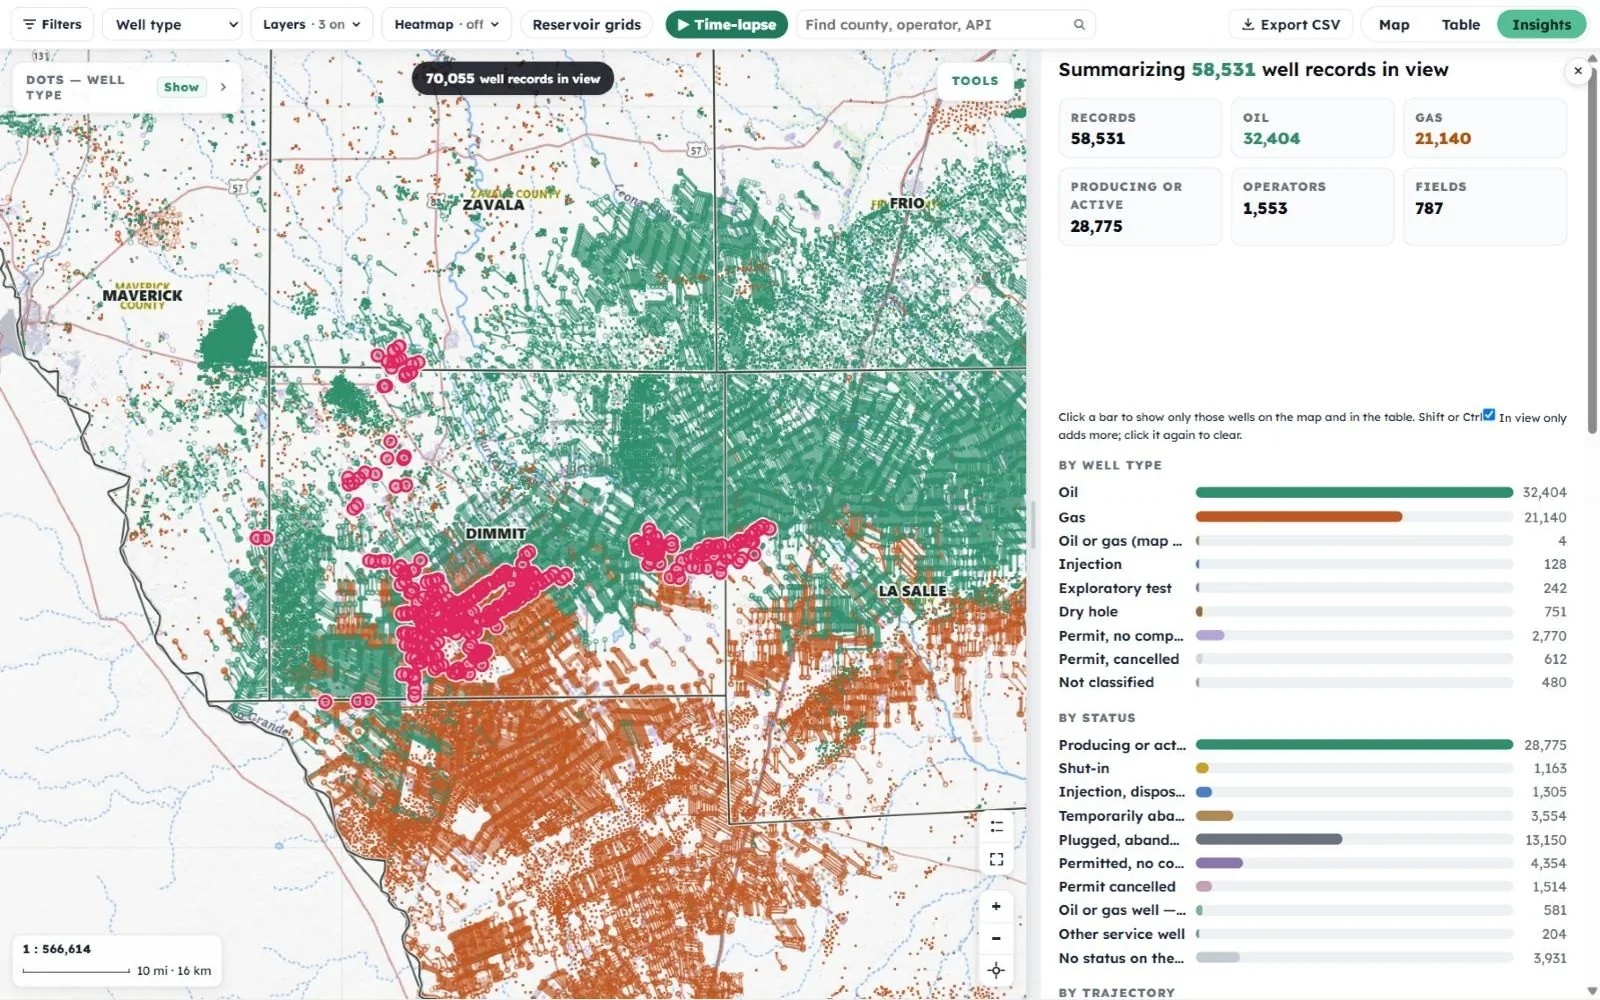This screenshot has width=1600, height=1000.
Task: Locate my position on the map
Action: coord(996,970)
